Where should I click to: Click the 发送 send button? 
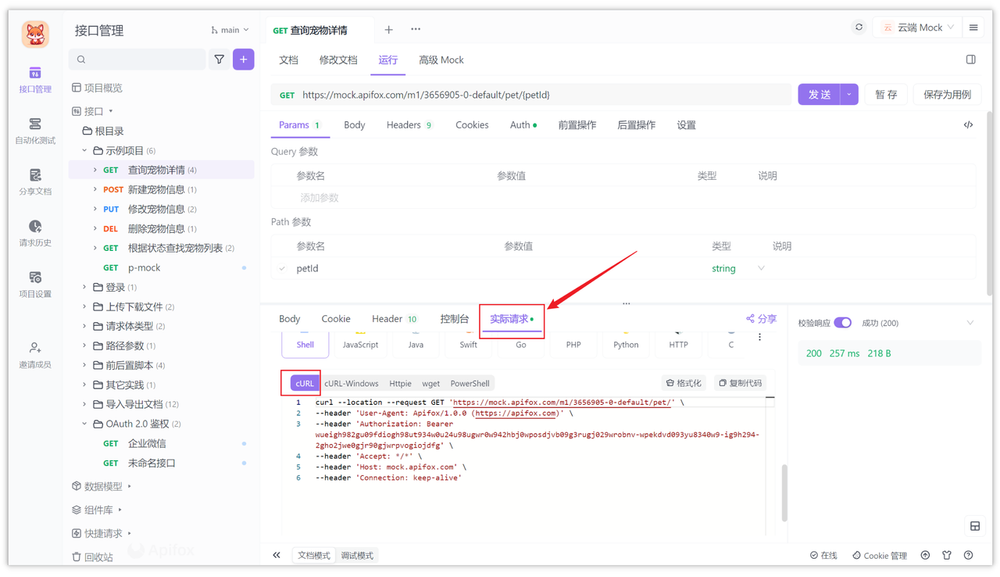[x=820, y=94]
